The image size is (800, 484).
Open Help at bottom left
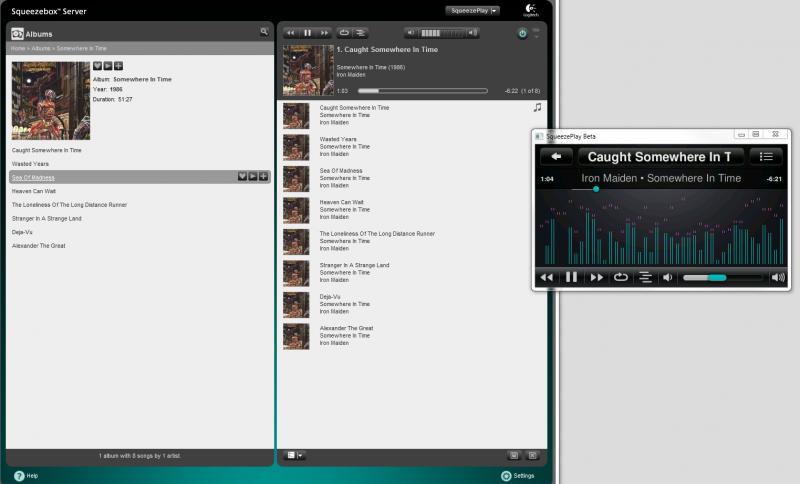click(x=26, y=476)
